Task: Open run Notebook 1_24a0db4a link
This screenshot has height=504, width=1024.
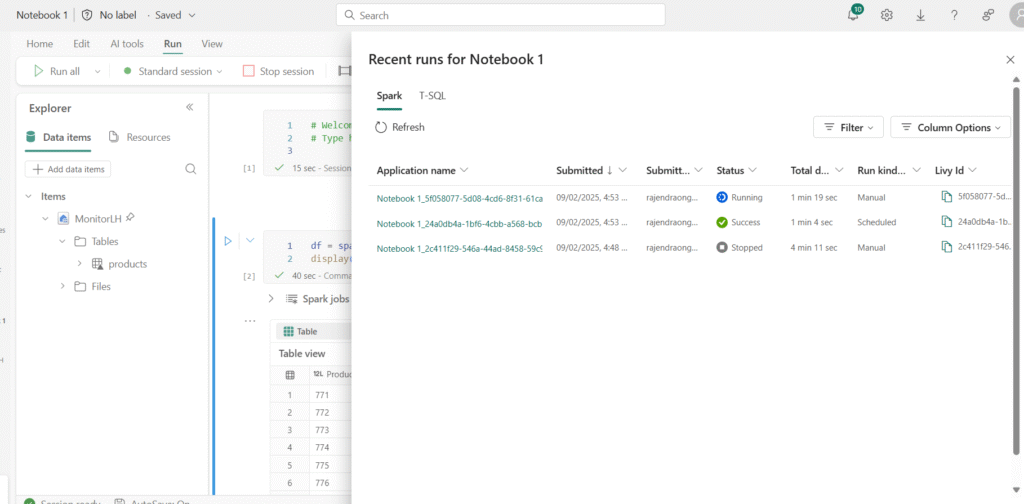Action: click(460, 223)
